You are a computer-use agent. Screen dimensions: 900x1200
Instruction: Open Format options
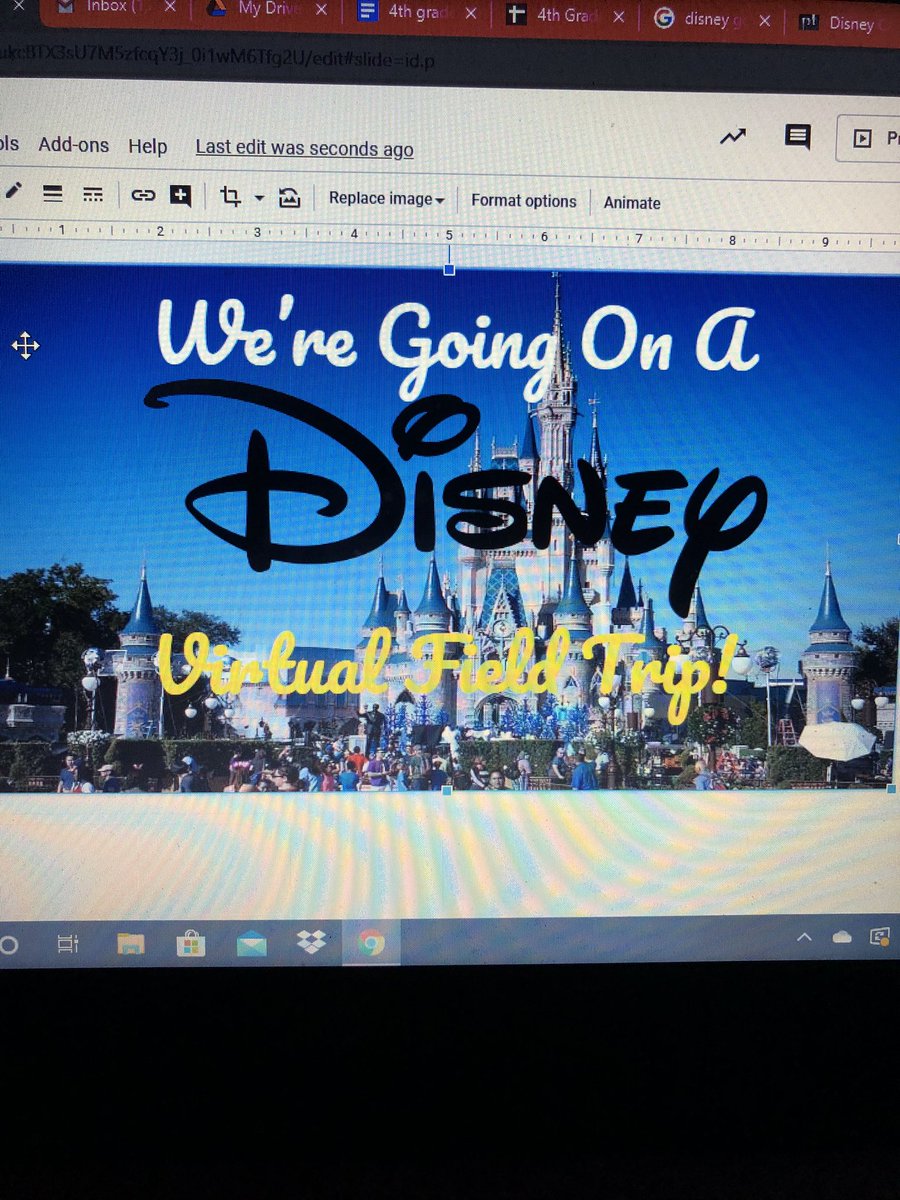[524, 201]
